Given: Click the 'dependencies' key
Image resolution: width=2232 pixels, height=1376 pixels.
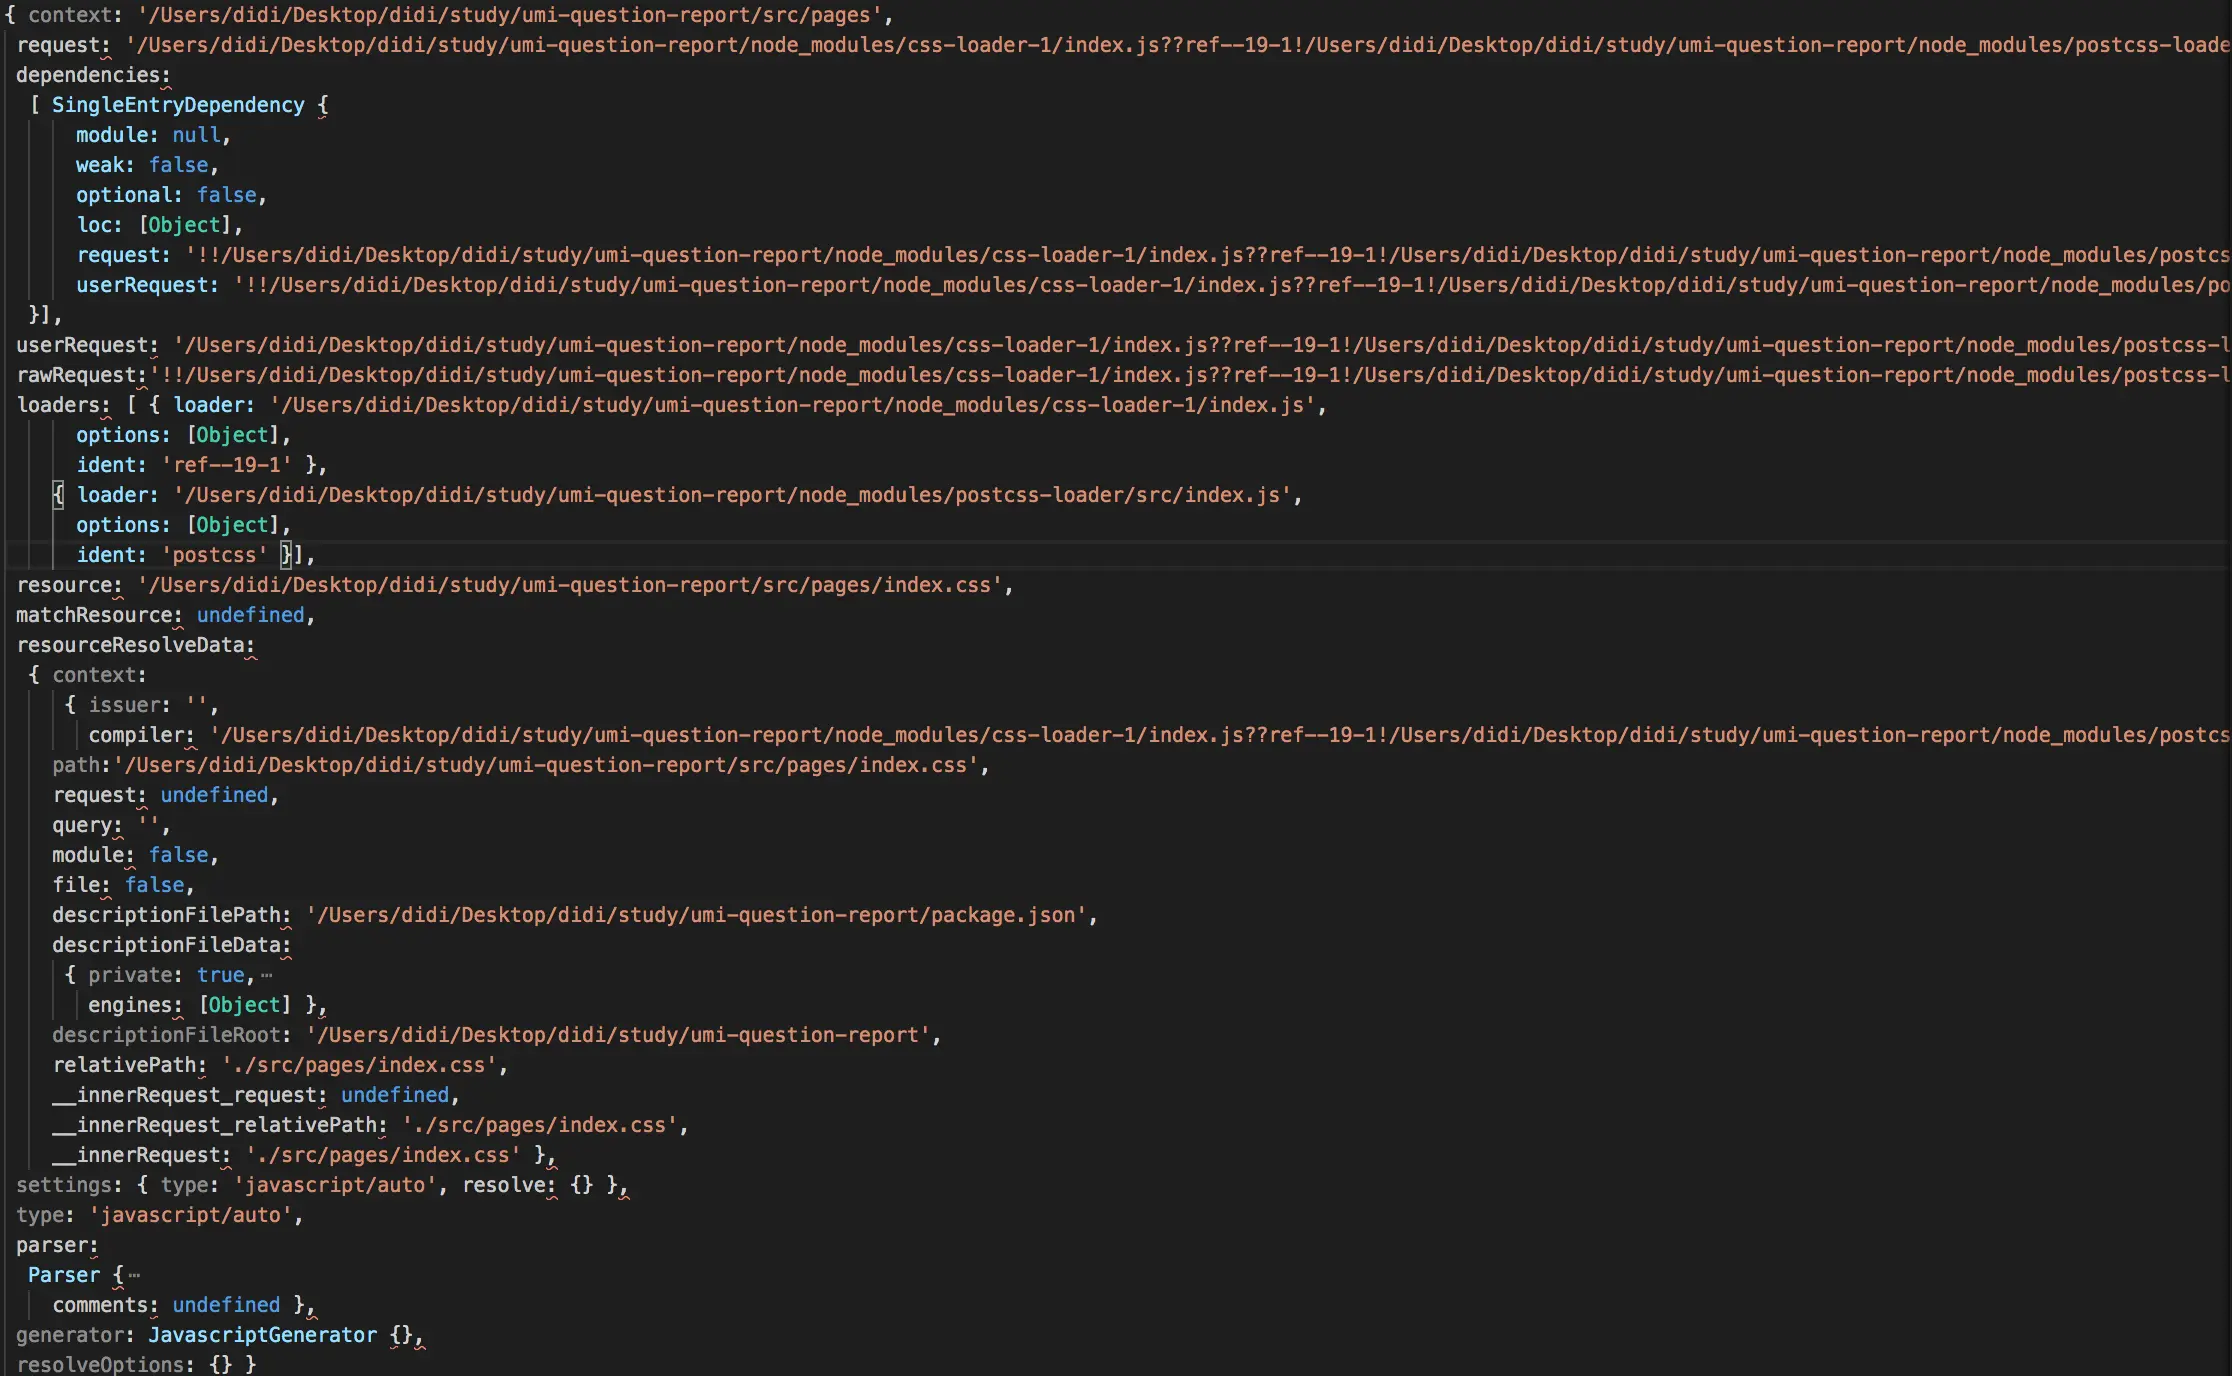Looking at the screenshot, I should click(88, 75).
